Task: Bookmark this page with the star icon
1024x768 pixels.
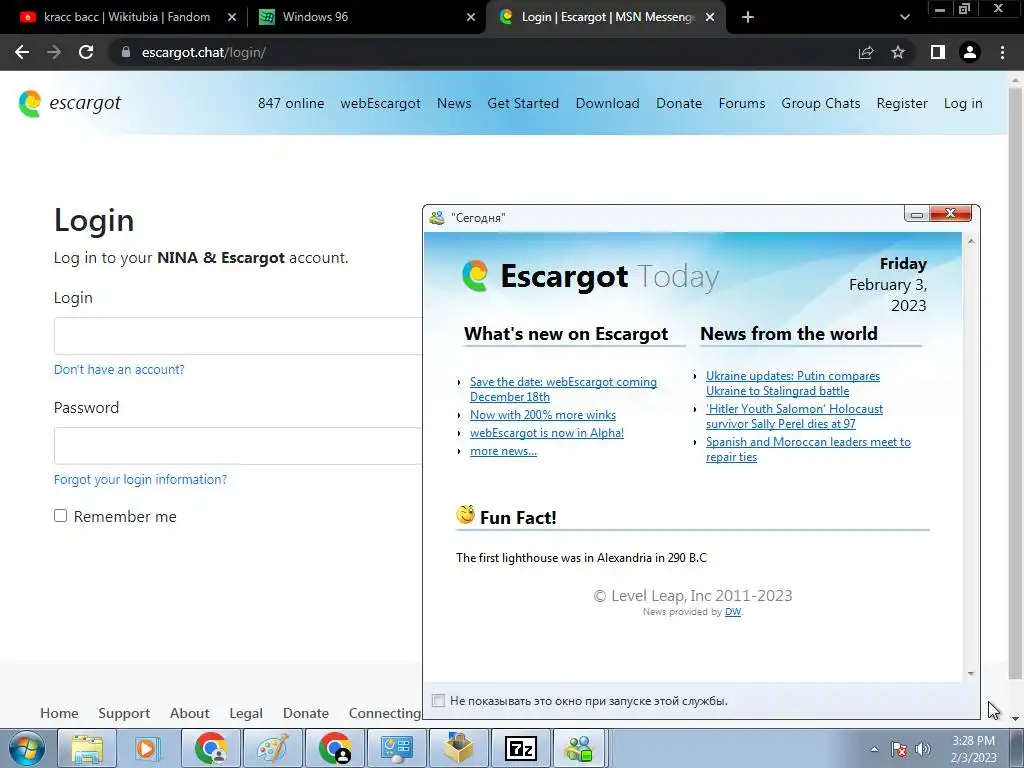Action: click(x=898, y=52)
